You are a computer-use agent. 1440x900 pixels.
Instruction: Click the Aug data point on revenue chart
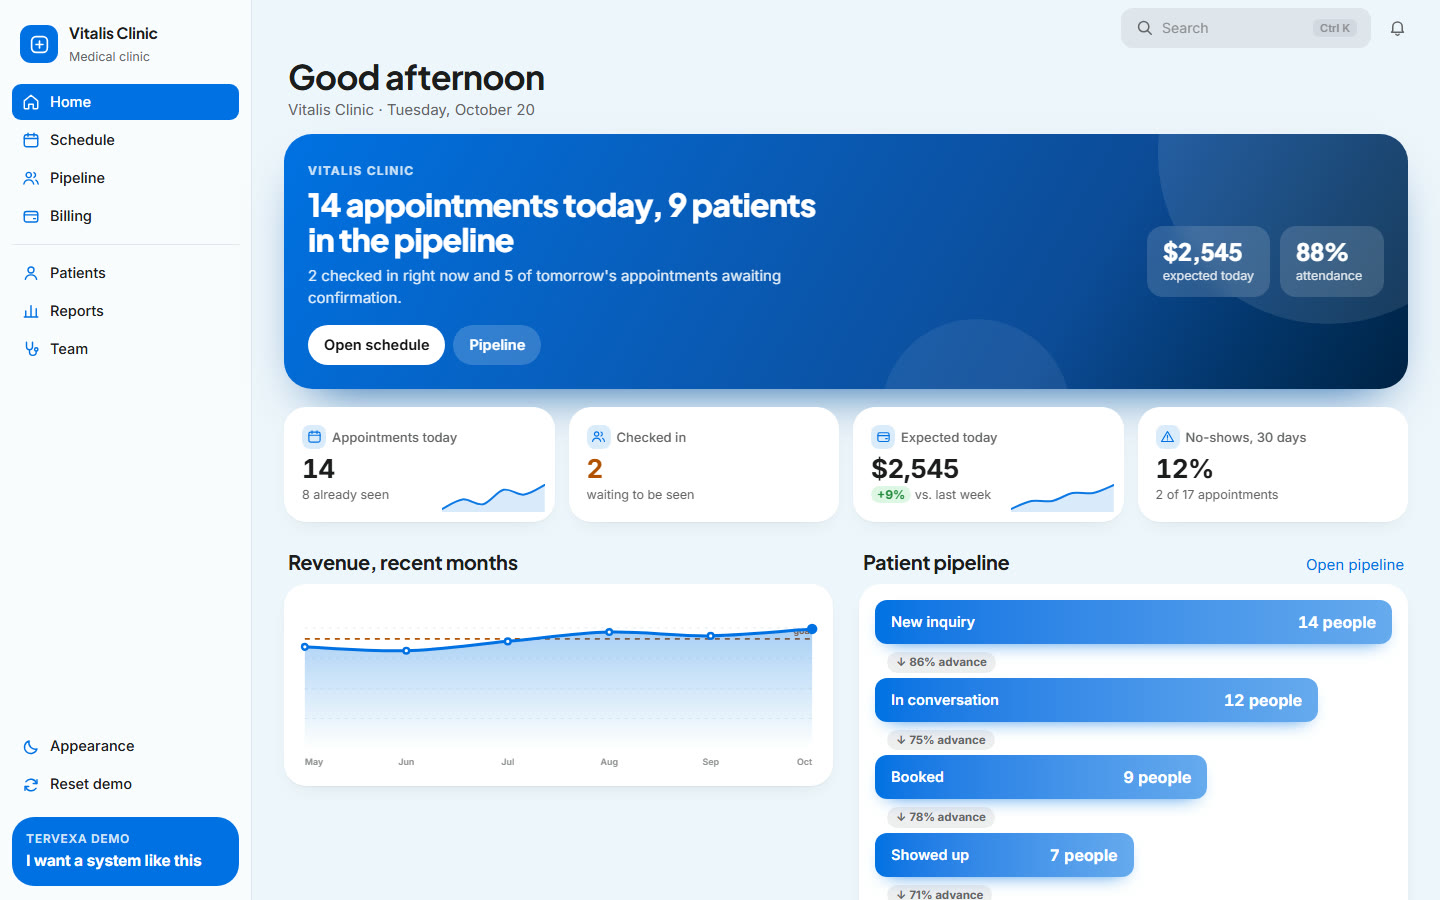(609, 632)
